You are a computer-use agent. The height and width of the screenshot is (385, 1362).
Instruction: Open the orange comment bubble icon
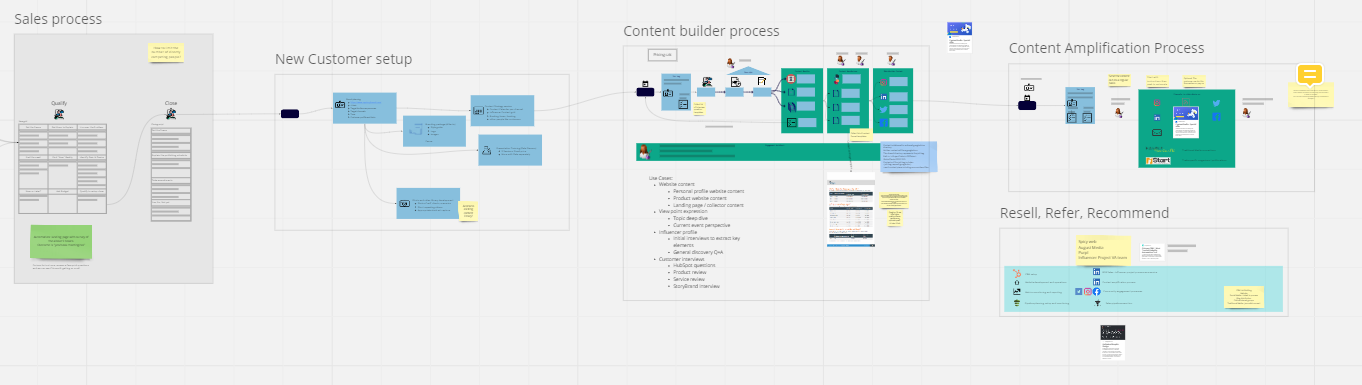pos(1310,75)
